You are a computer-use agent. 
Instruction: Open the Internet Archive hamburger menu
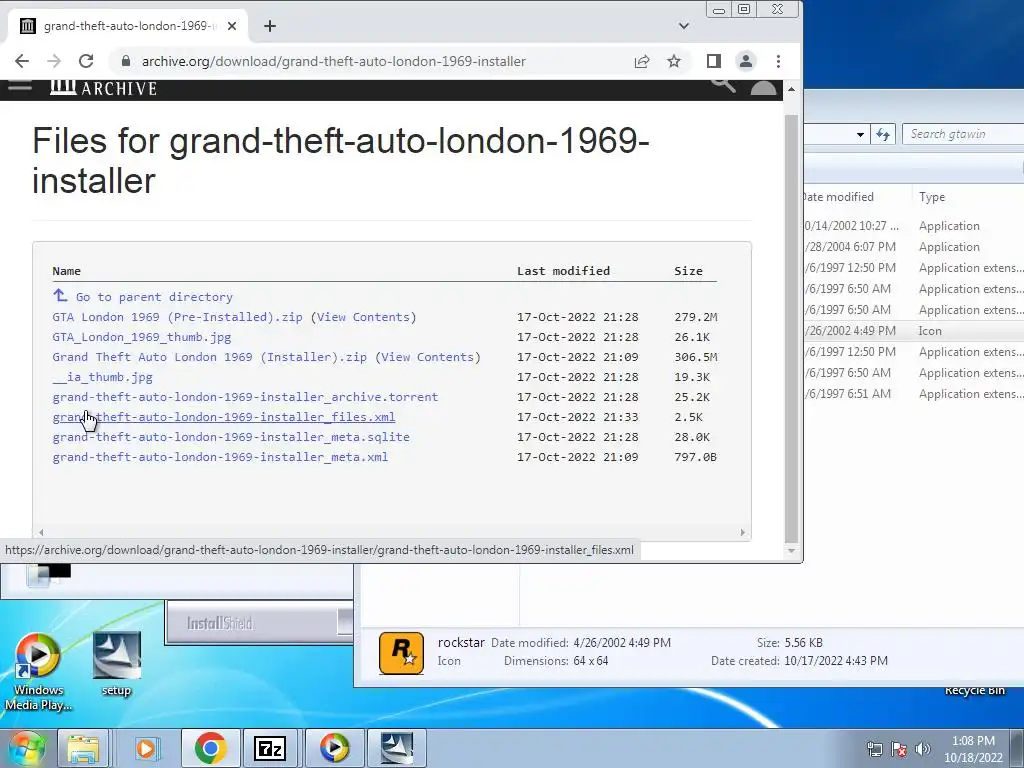[x=20, y=86]
